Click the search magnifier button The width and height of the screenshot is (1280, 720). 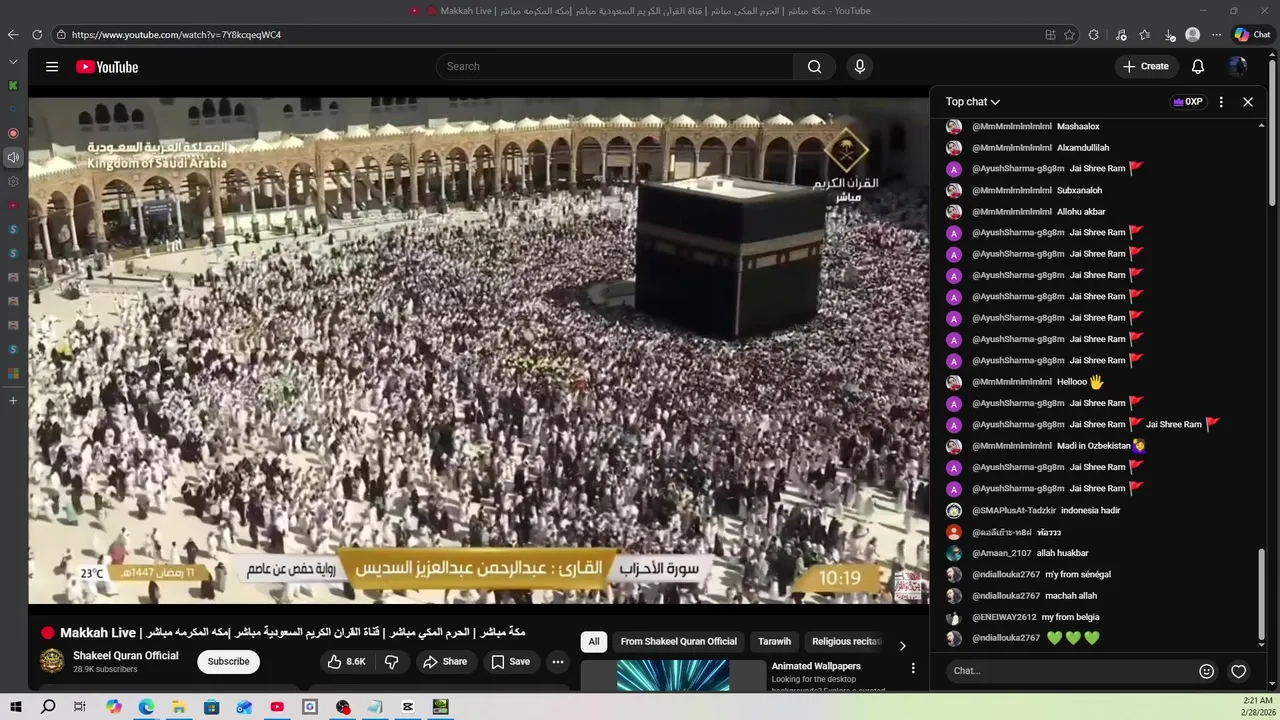pyautogui.click(x=815, y=67)
